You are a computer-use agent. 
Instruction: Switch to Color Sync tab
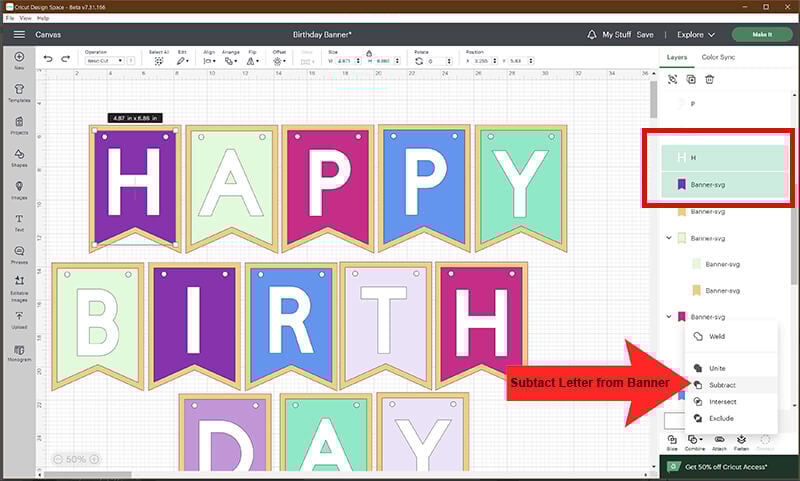(x=718, y=57)
